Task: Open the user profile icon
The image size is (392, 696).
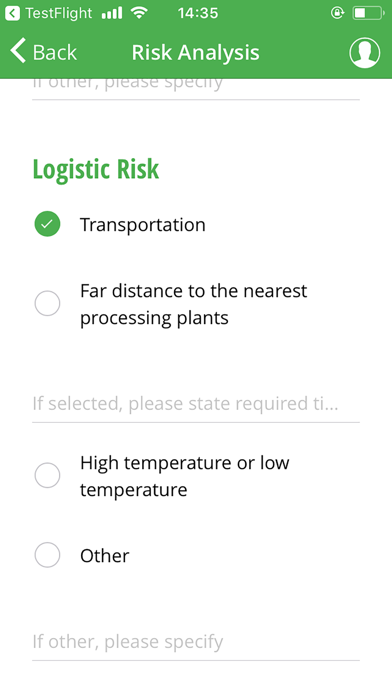Action: 364,52
